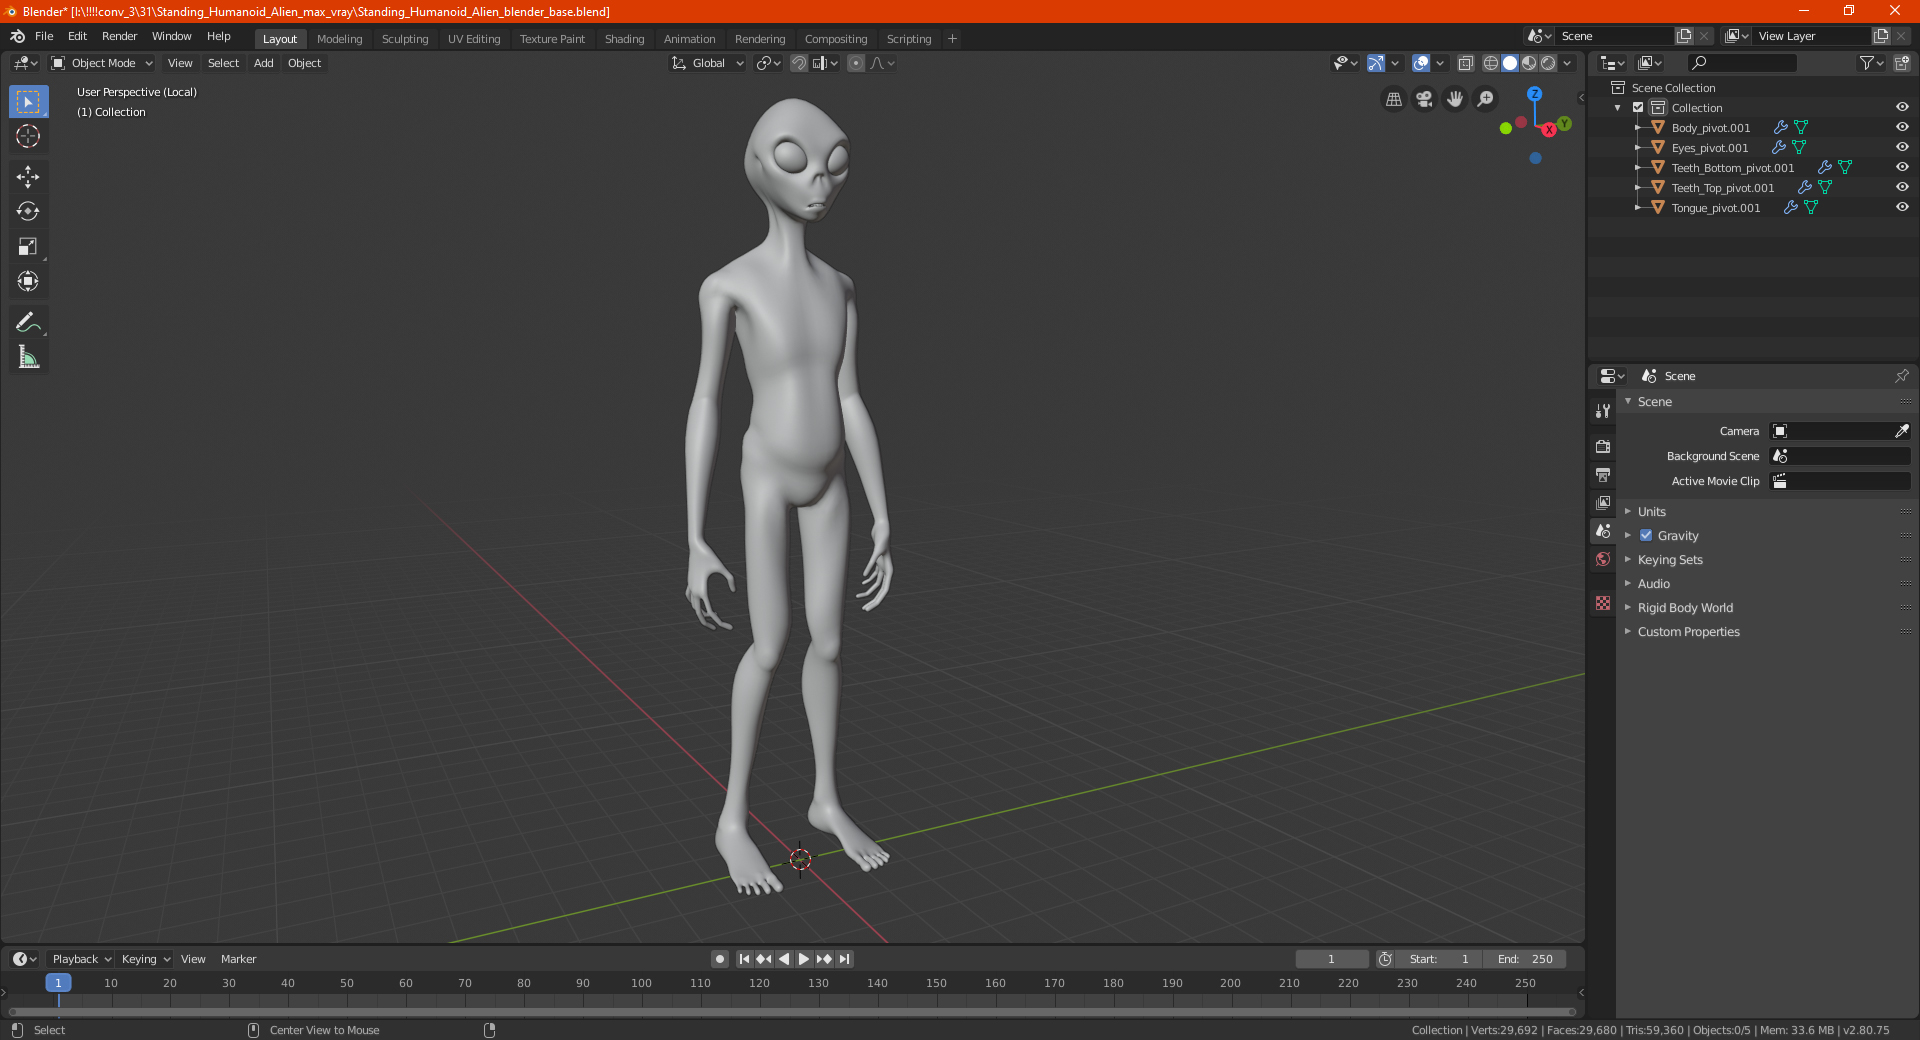Open the viewport Add menu

263,63
